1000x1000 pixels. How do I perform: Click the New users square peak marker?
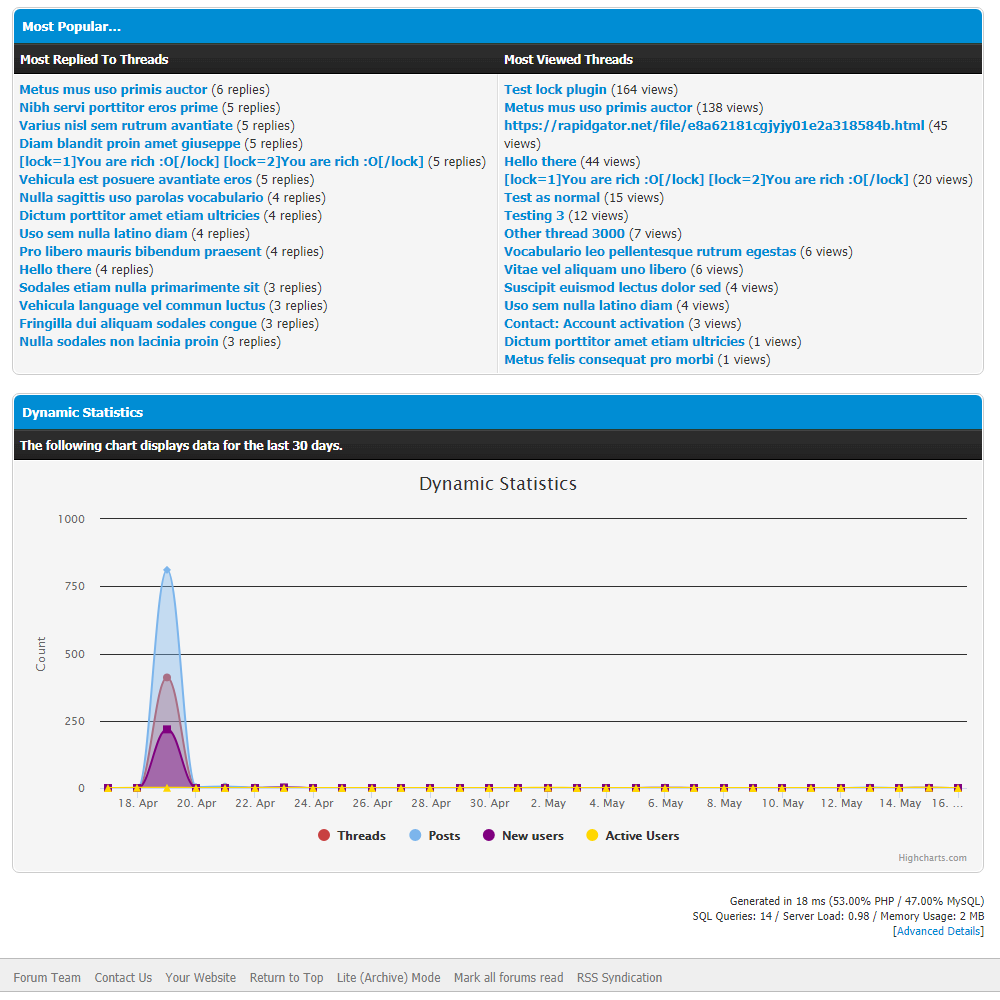[167, 729]
